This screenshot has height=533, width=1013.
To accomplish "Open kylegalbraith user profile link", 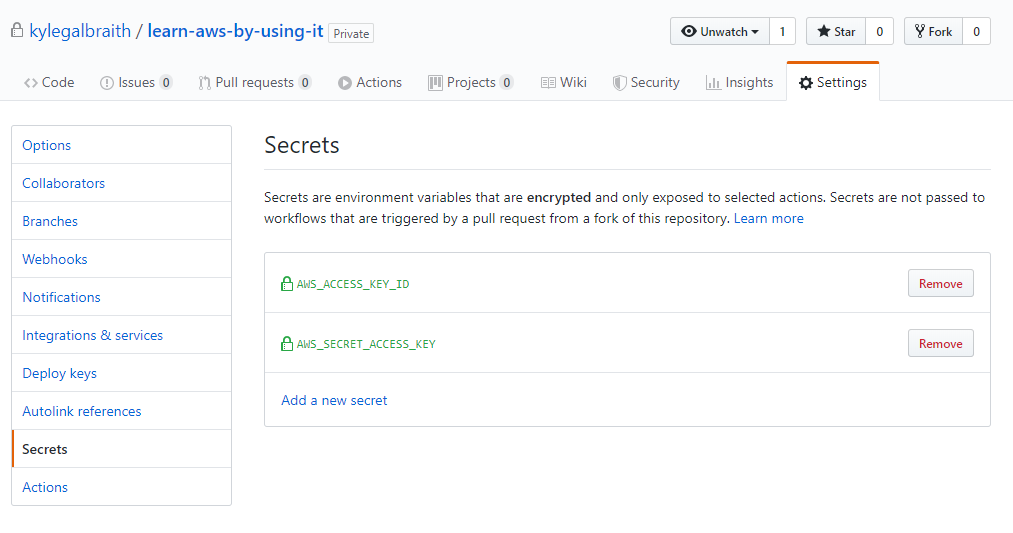I will (x=80, y=30).
